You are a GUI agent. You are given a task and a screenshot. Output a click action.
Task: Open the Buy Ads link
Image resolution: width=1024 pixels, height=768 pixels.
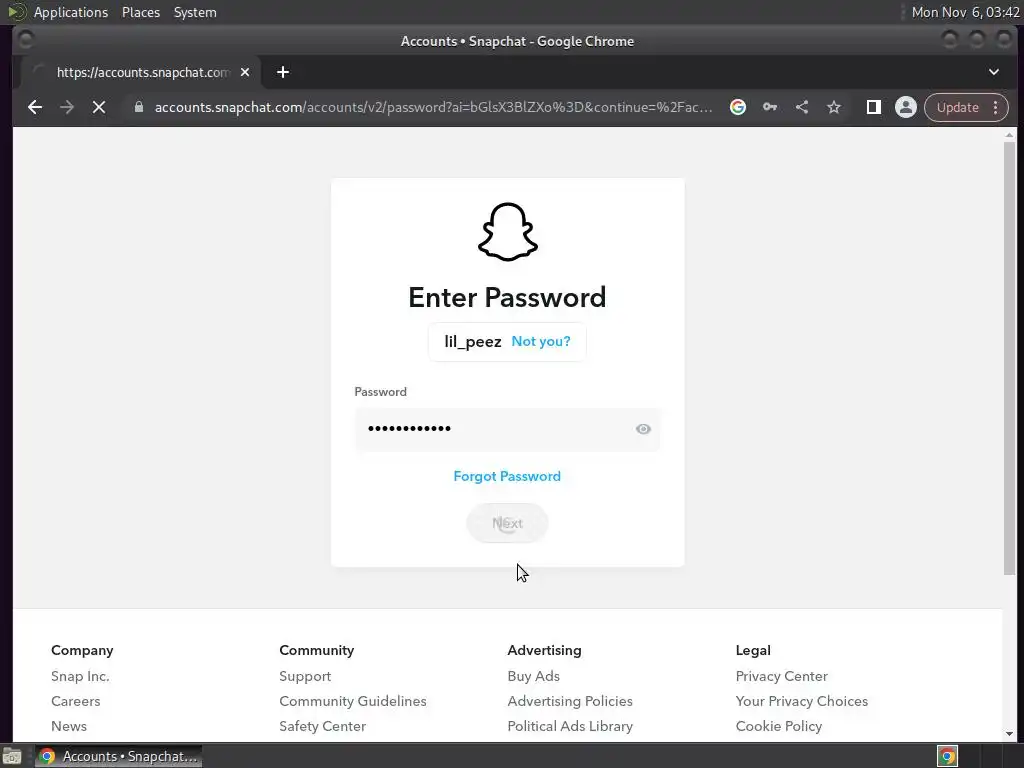[x=534, y=677]
